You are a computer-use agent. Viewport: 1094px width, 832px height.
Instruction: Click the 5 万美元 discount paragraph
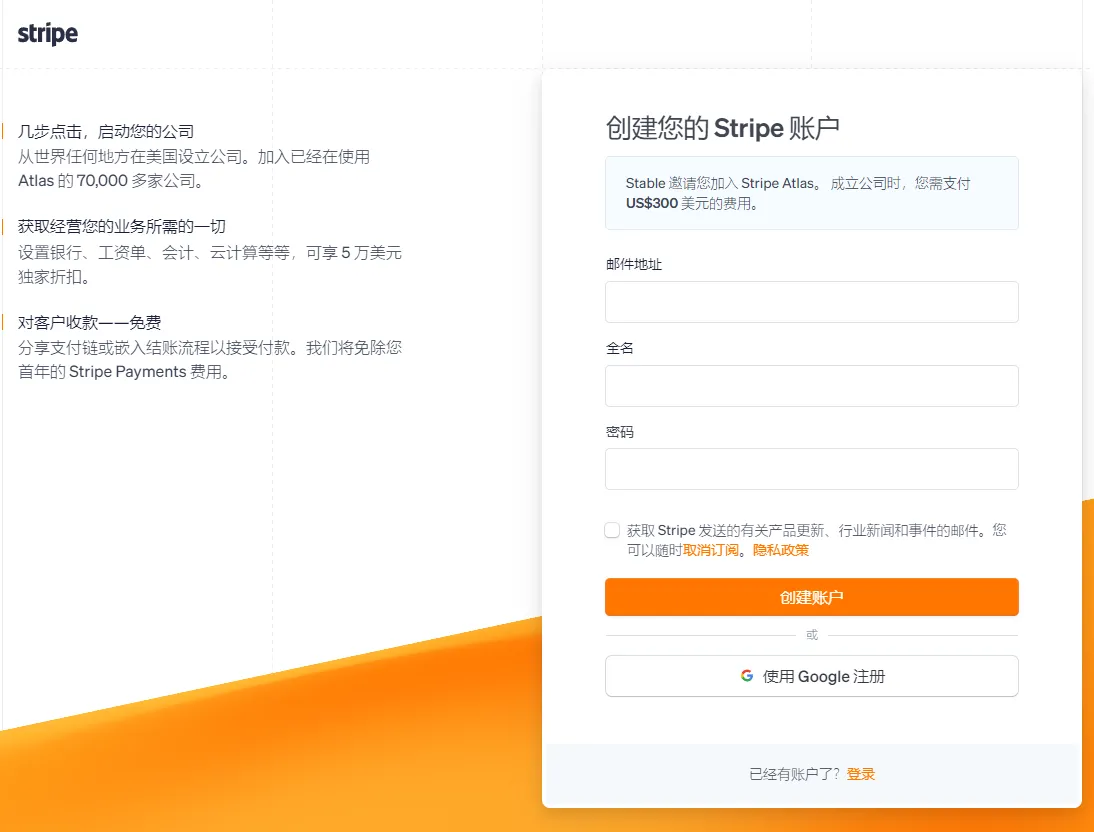pyautogui.click(x=210, y=265)
